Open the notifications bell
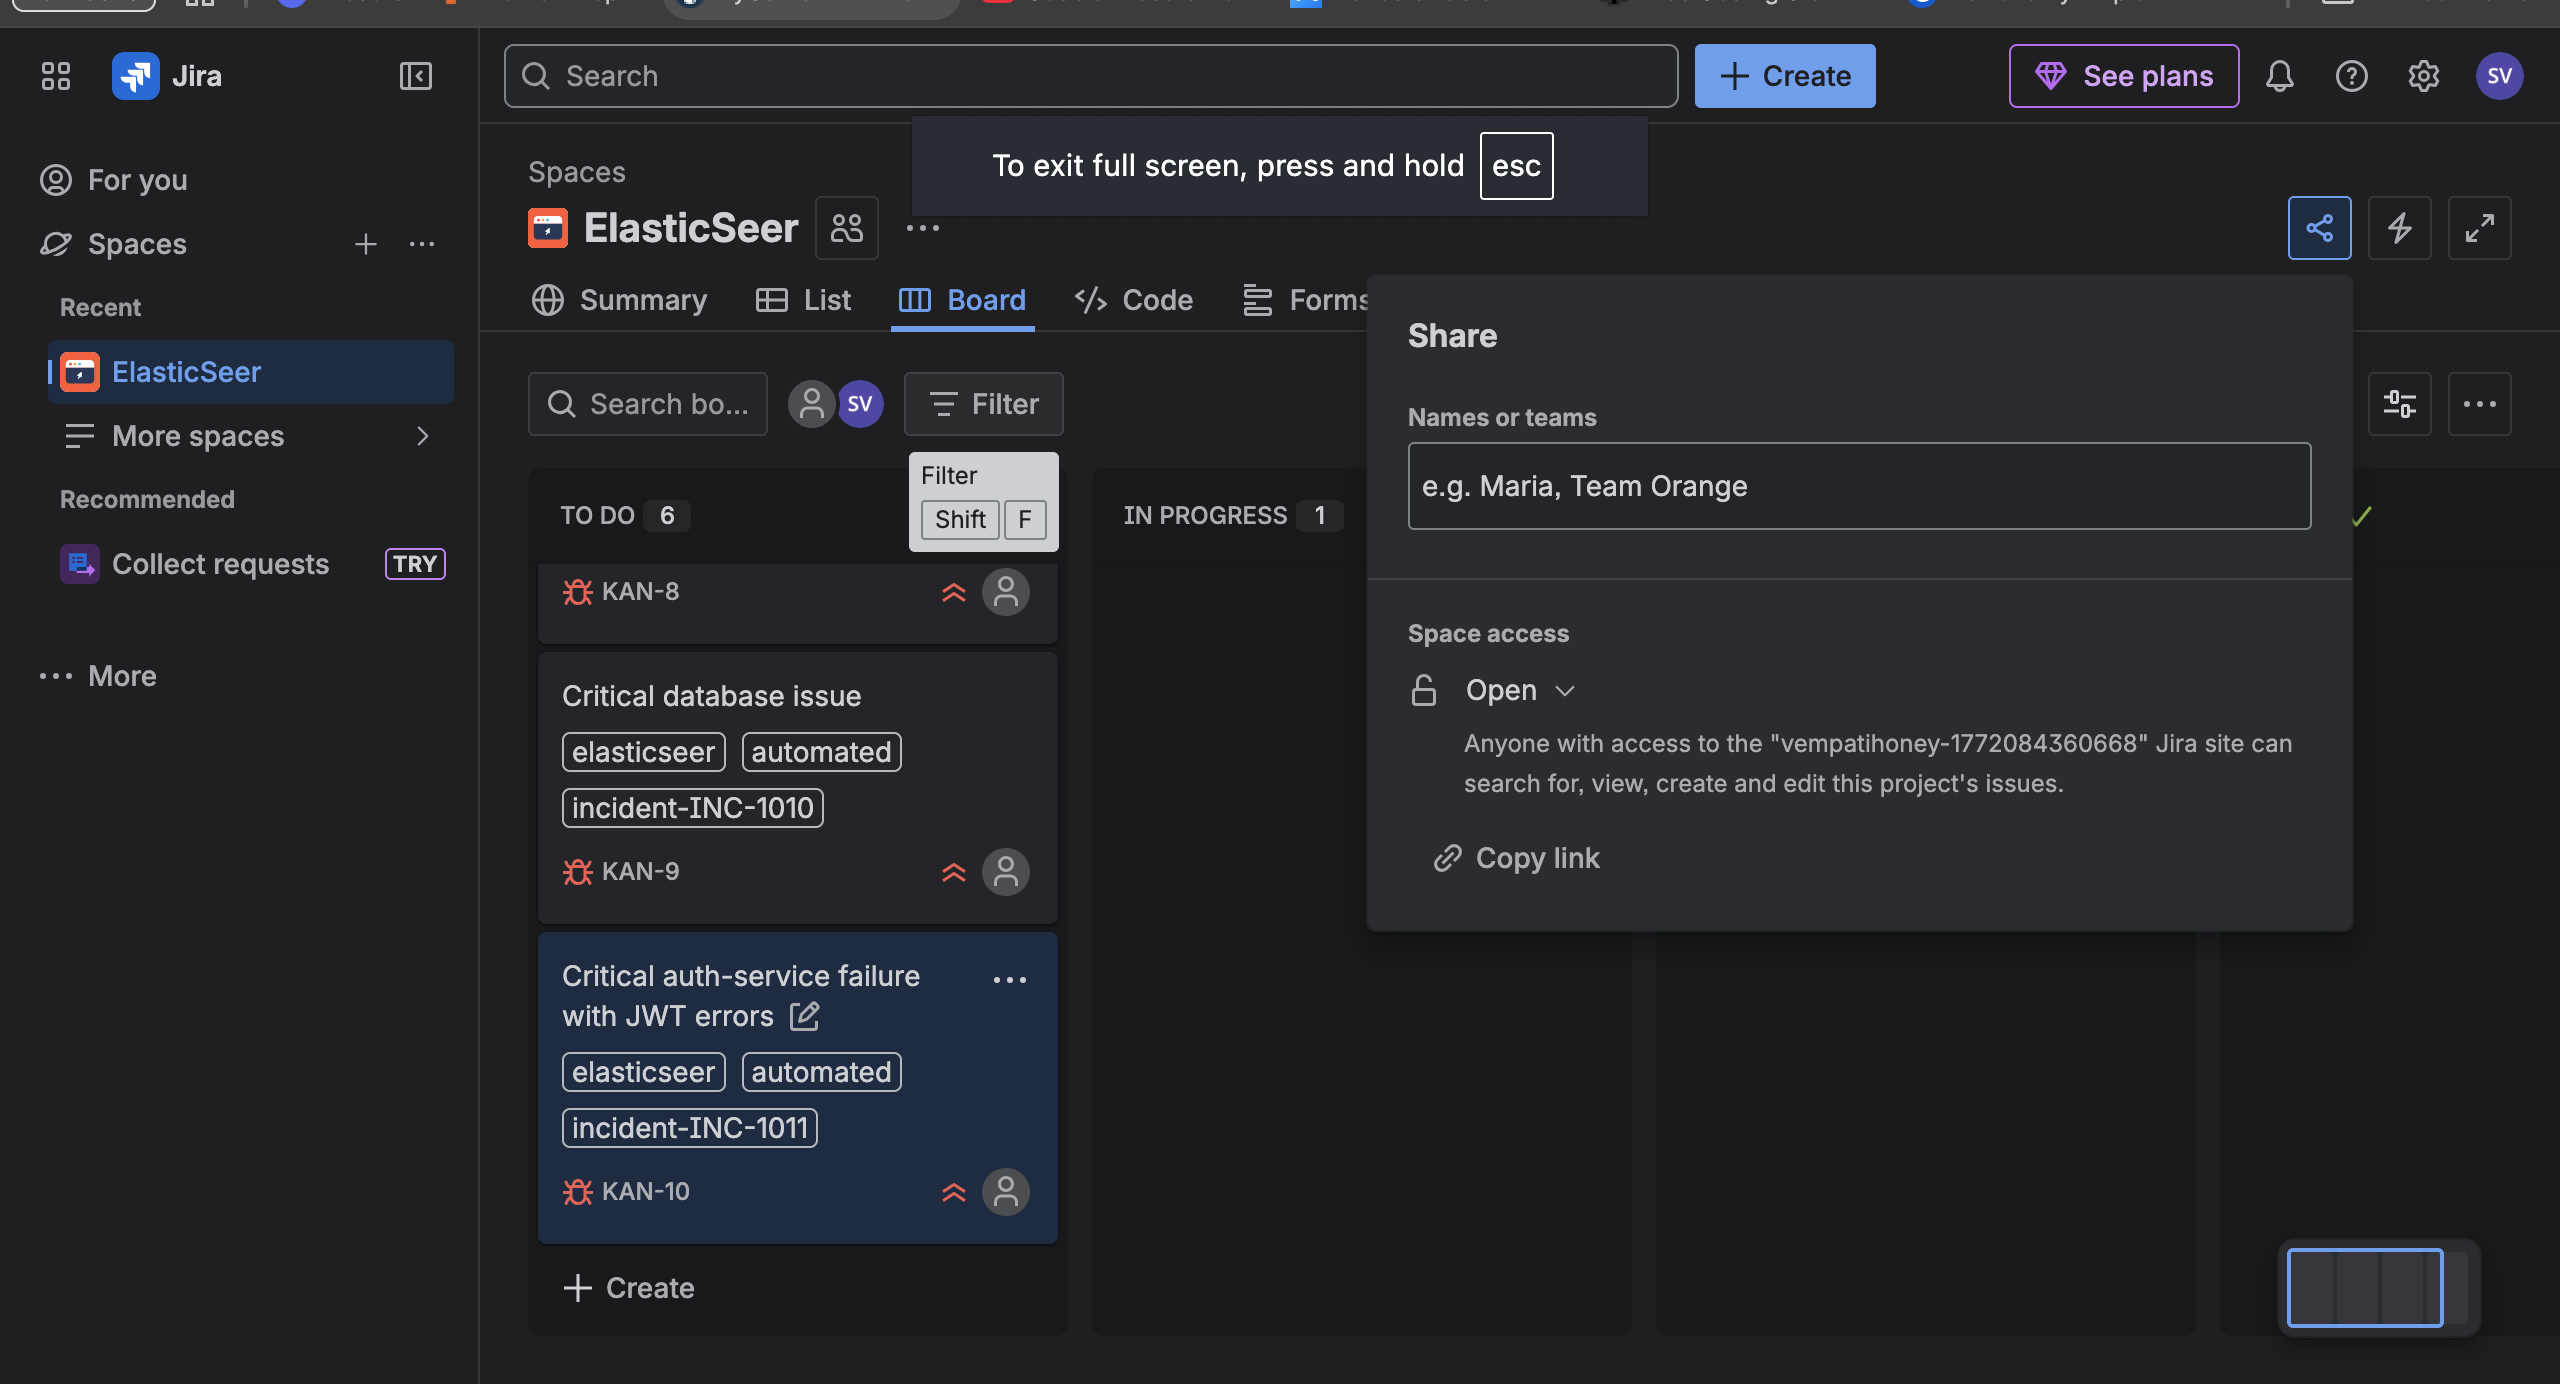Image resolution: width=2560 pixels, height=1384 pixels. [2279, 76]
